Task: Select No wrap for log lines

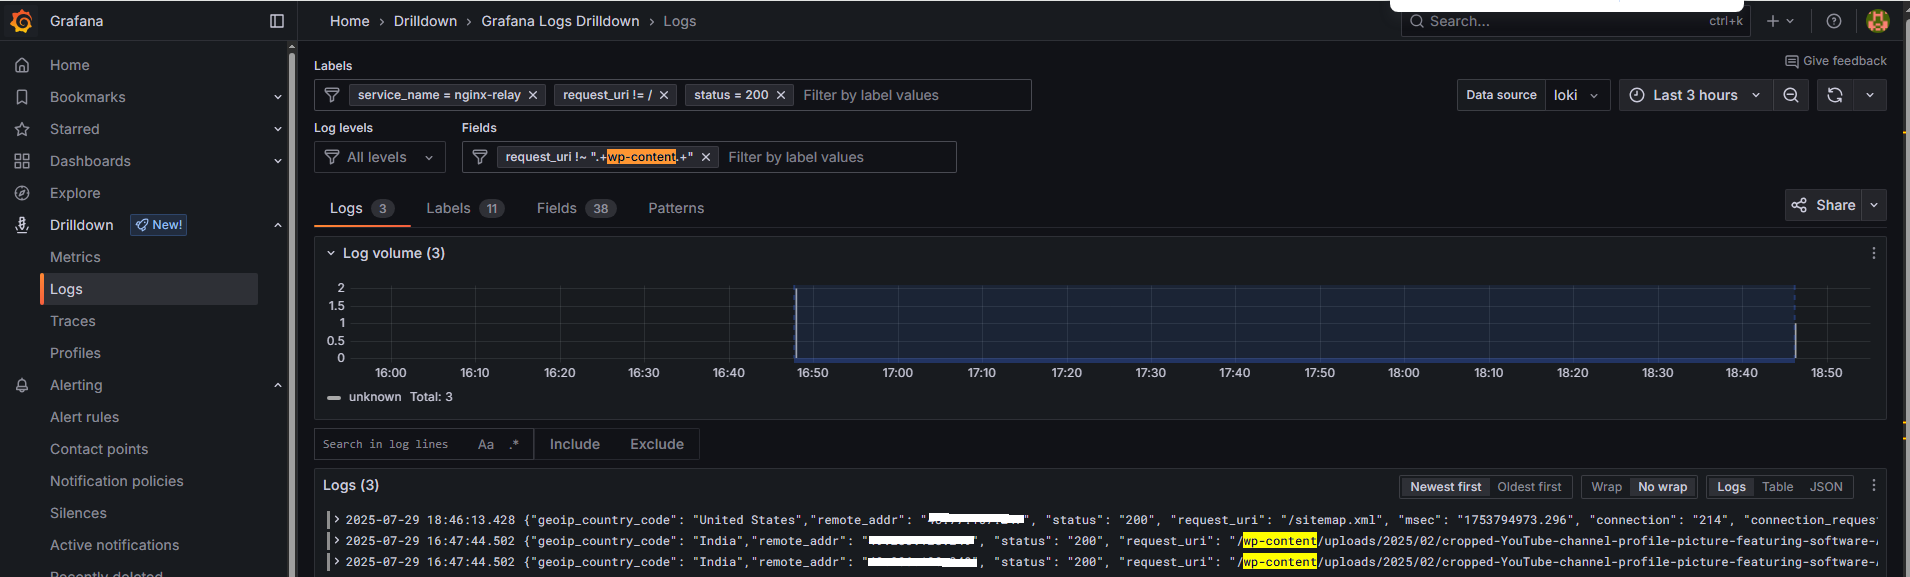Action: (1662, 487)
